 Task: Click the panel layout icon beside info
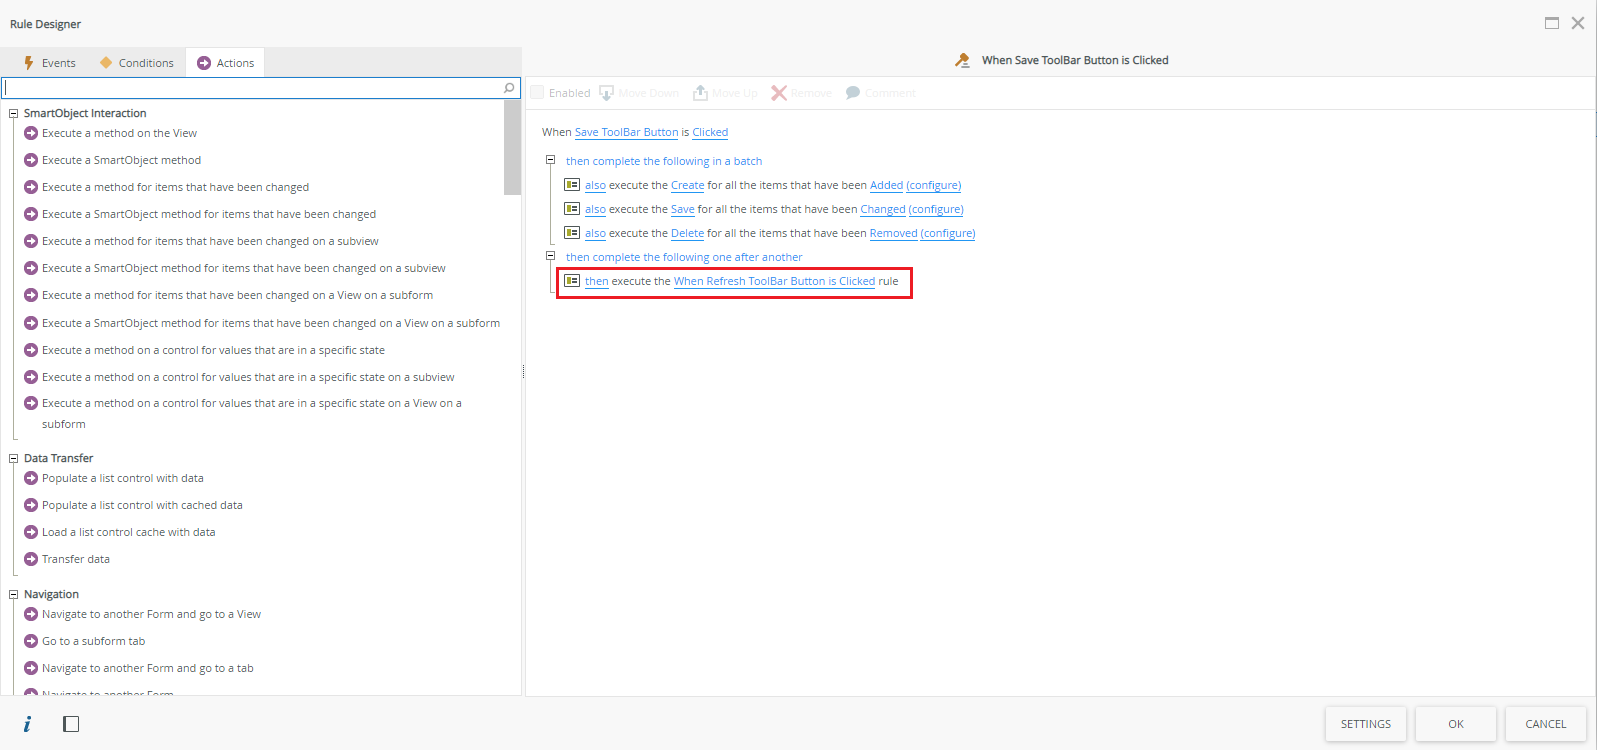[x=71, y=724]
